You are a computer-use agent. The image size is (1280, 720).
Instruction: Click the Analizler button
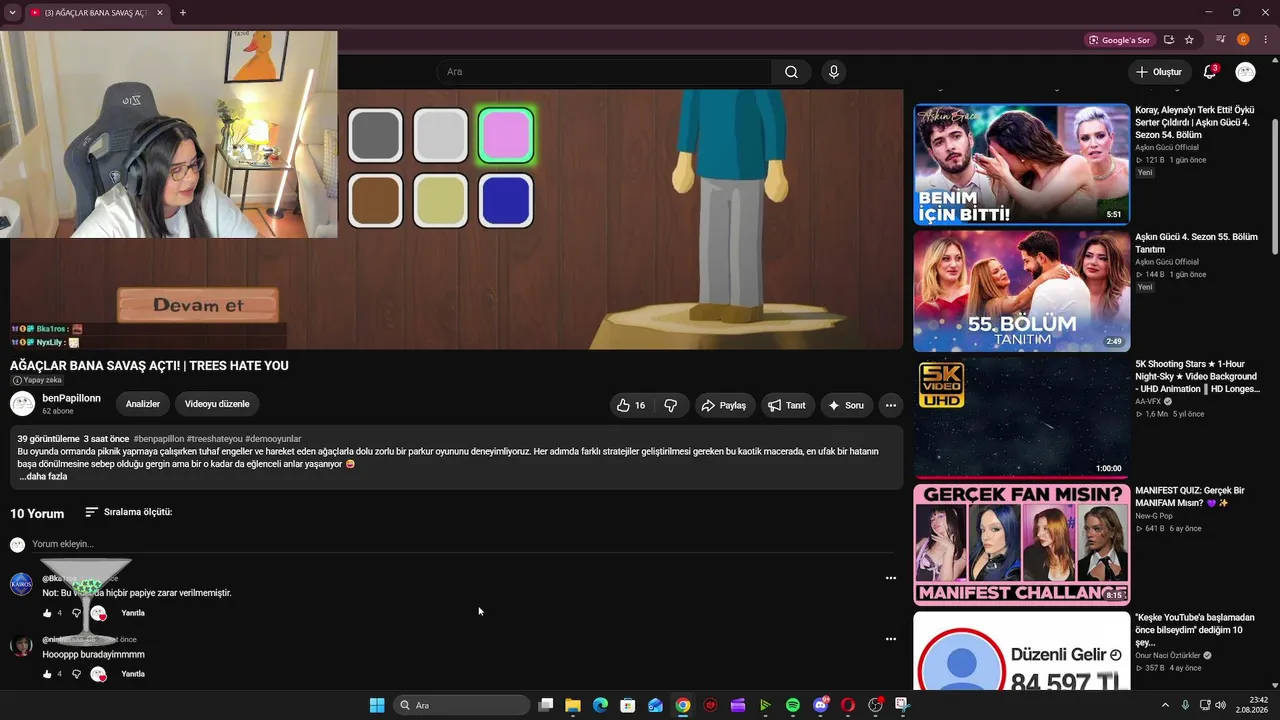(143, 404)
